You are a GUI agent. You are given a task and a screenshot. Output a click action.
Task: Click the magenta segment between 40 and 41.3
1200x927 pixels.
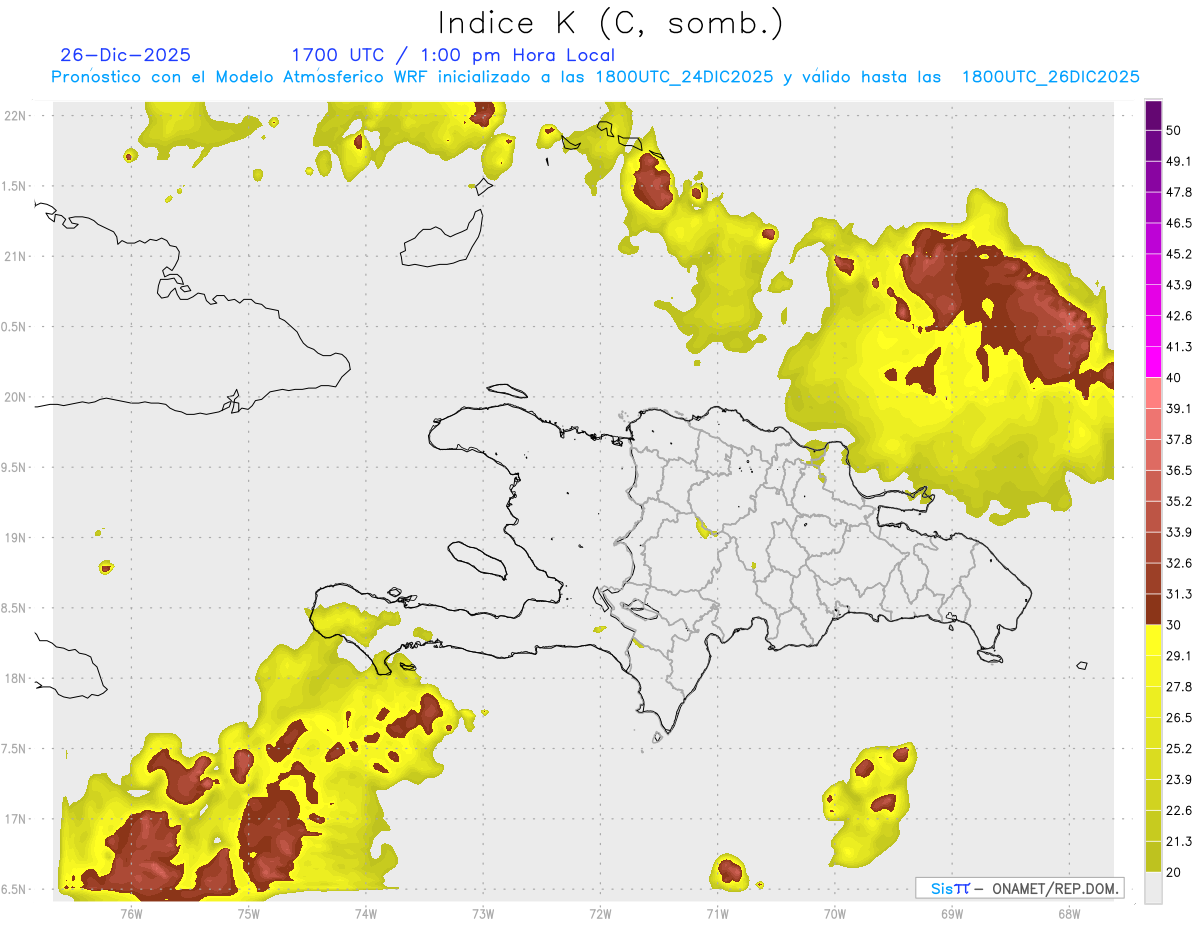[x=1154, y=362]
